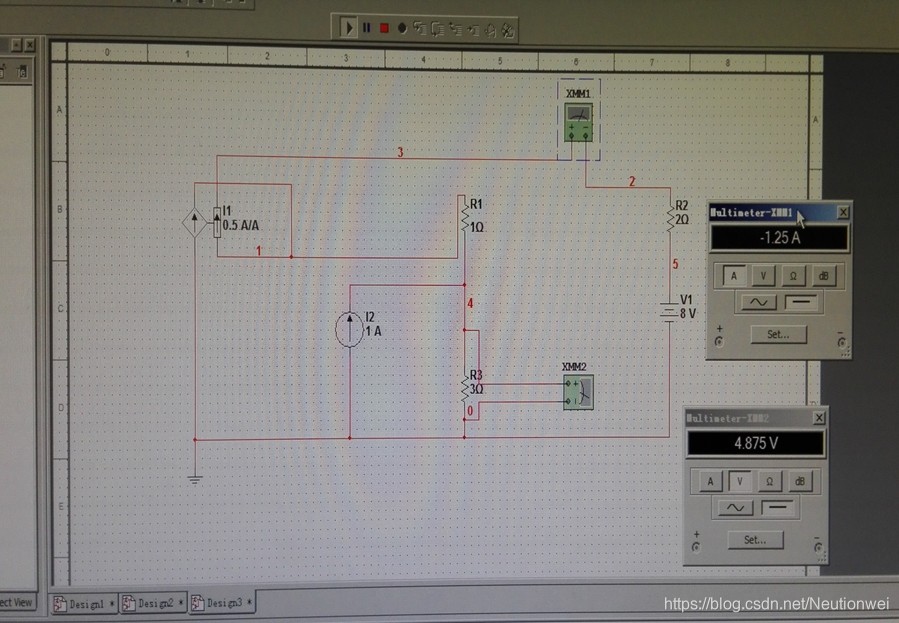
Task: Click the 0.5 A/A label of I1
Action: tap(241, 225)
